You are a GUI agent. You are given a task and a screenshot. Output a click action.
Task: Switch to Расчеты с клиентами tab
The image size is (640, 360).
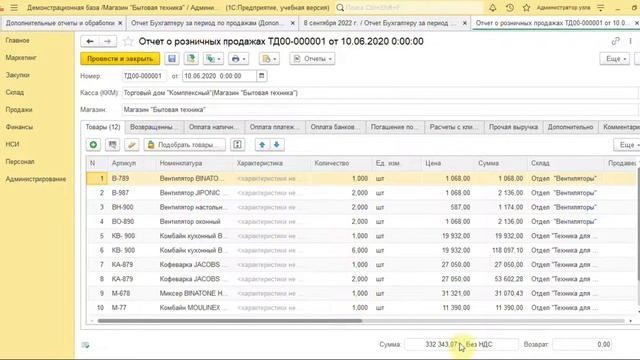[454, 127]
